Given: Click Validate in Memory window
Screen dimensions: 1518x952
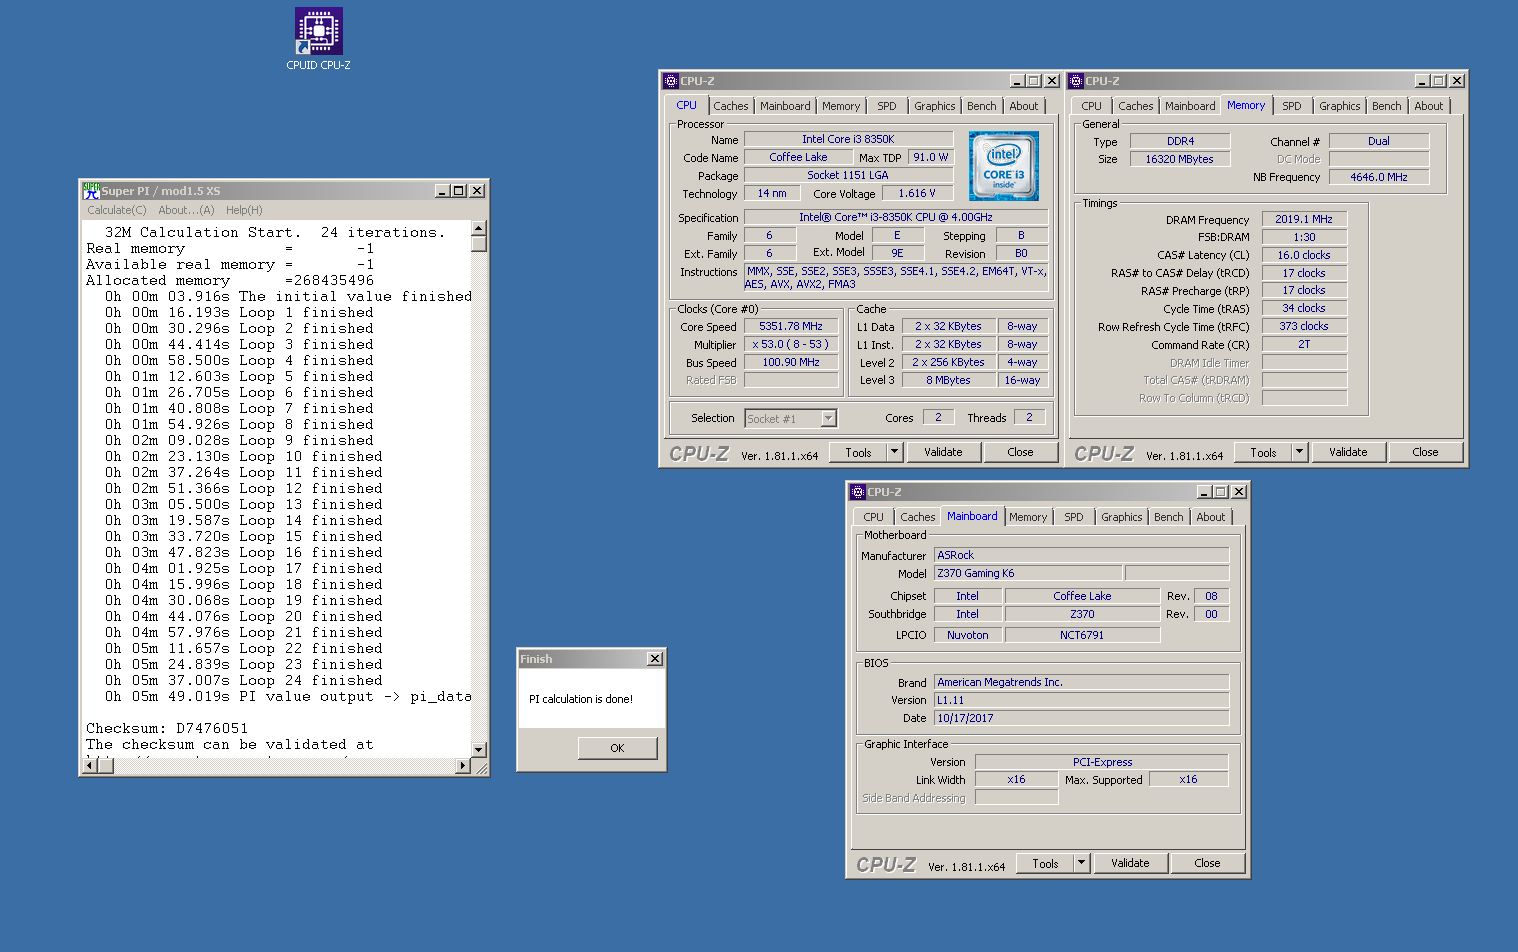Looking at the screenshot, I should pos(1348,452).
